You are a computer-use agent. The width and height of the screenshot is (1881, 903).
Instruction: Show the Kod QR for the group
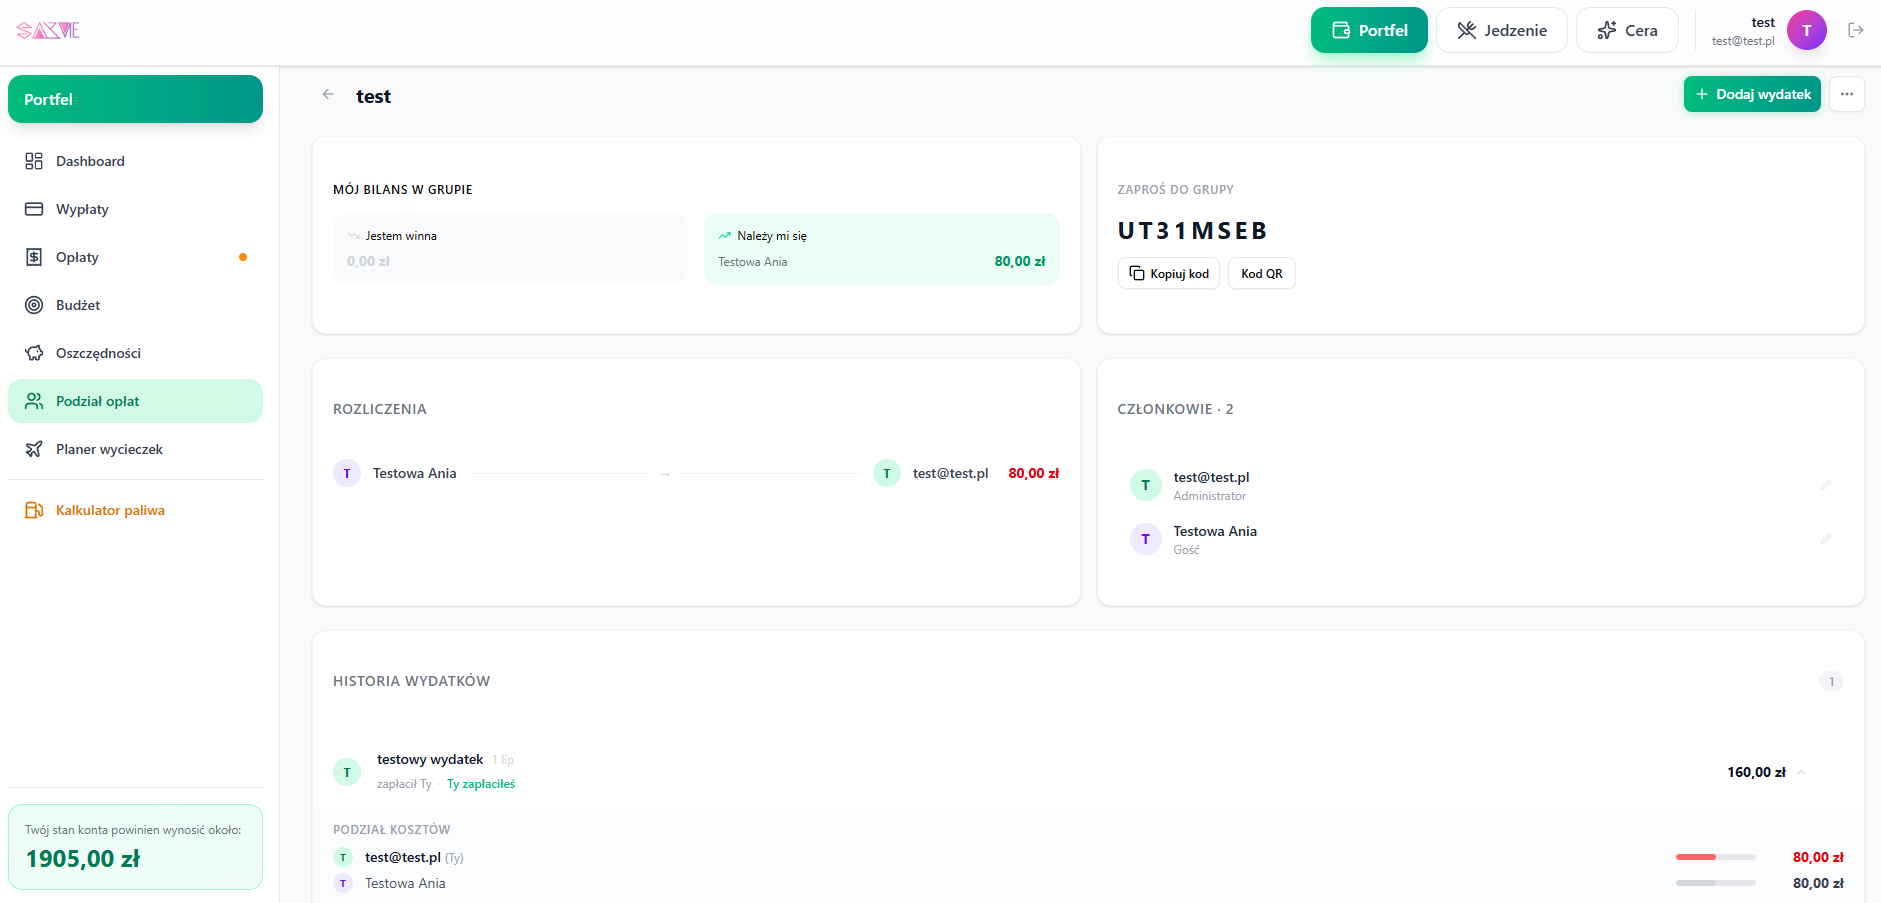click(1261, 273)
